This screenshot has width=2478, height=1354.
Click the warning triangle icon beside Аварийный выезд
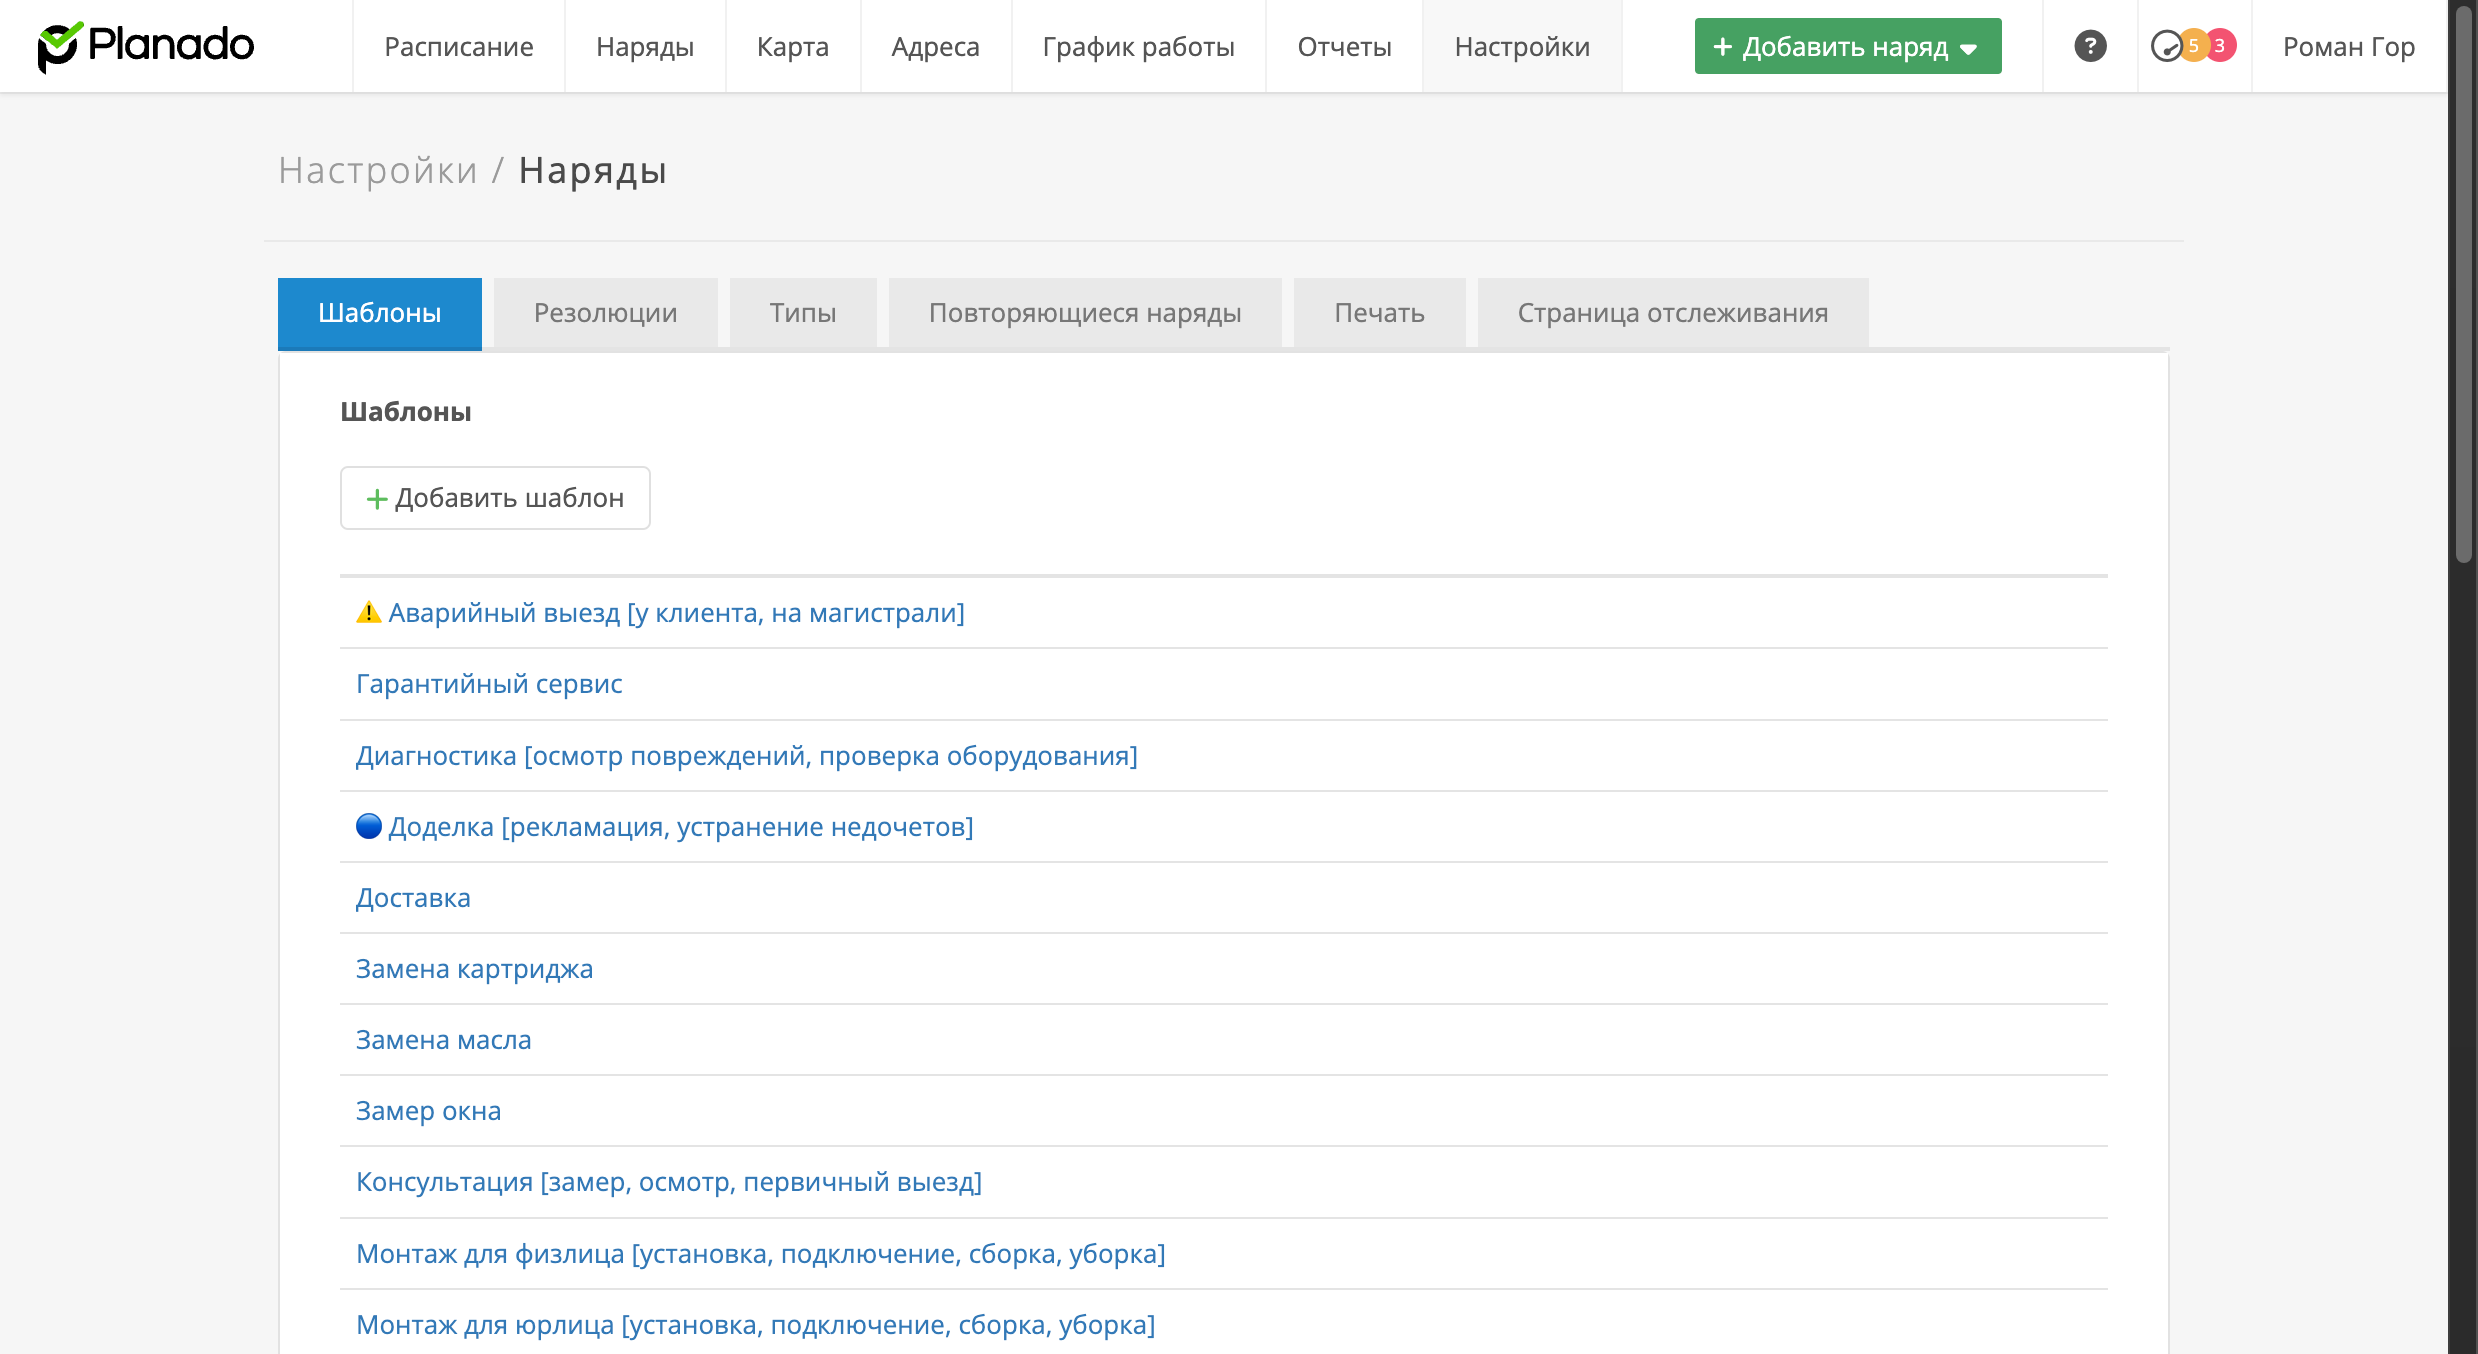(x=368, y=612)
